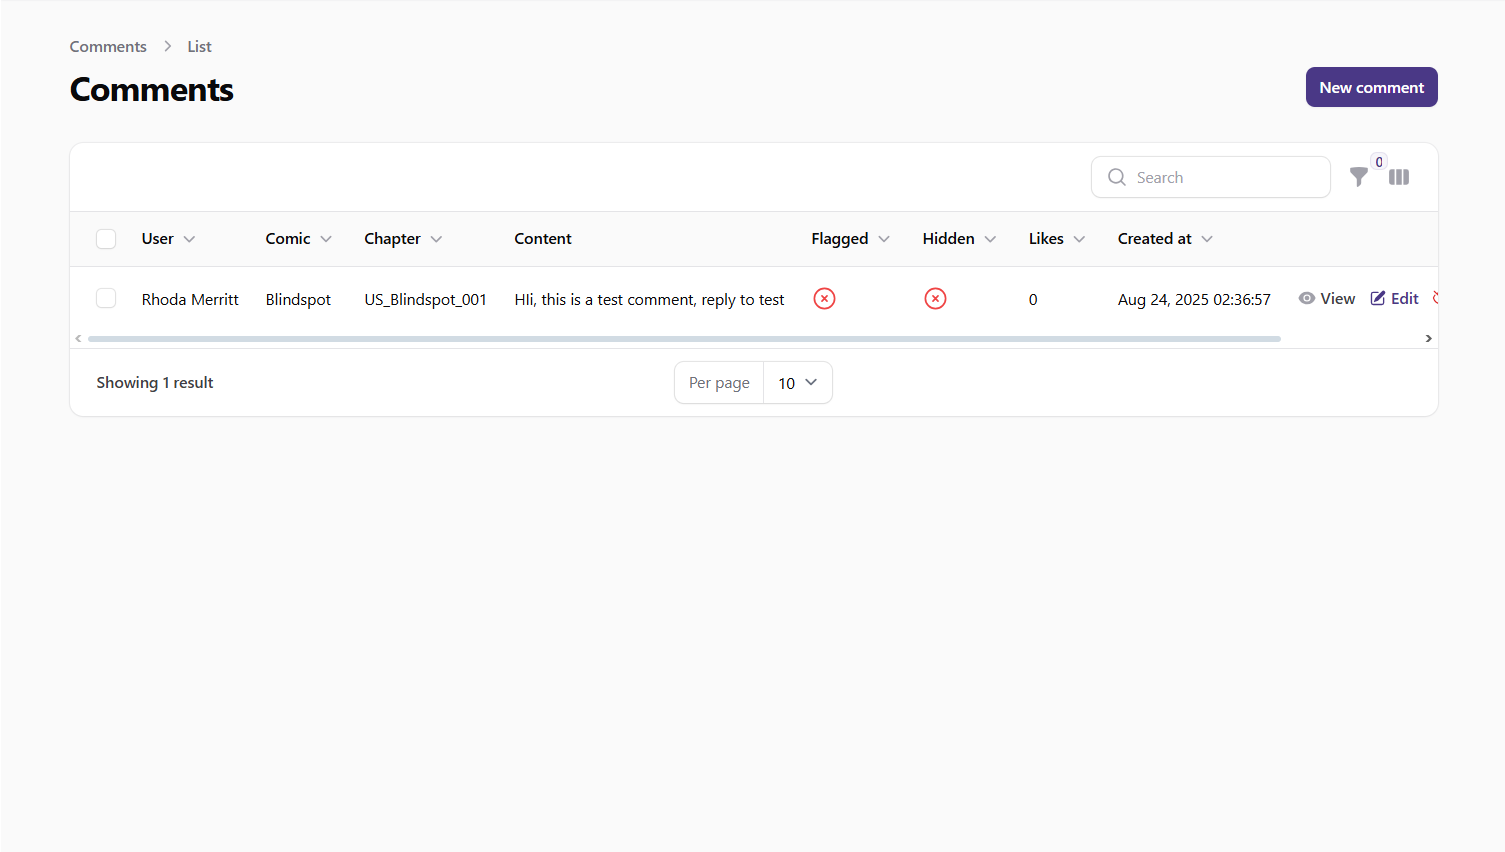This screenshot has width=1505, height=852.
Task: Open Comments in the breadcrumb
Action: click(x=107, y=46)
